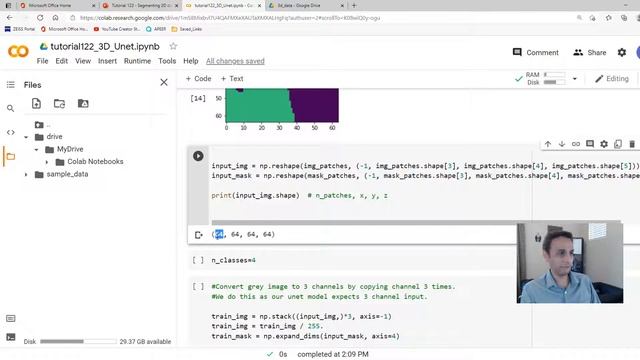Viewport: 640px width, 360px height.
Task: Open browser home button
Action: click(x=56, y=18)
